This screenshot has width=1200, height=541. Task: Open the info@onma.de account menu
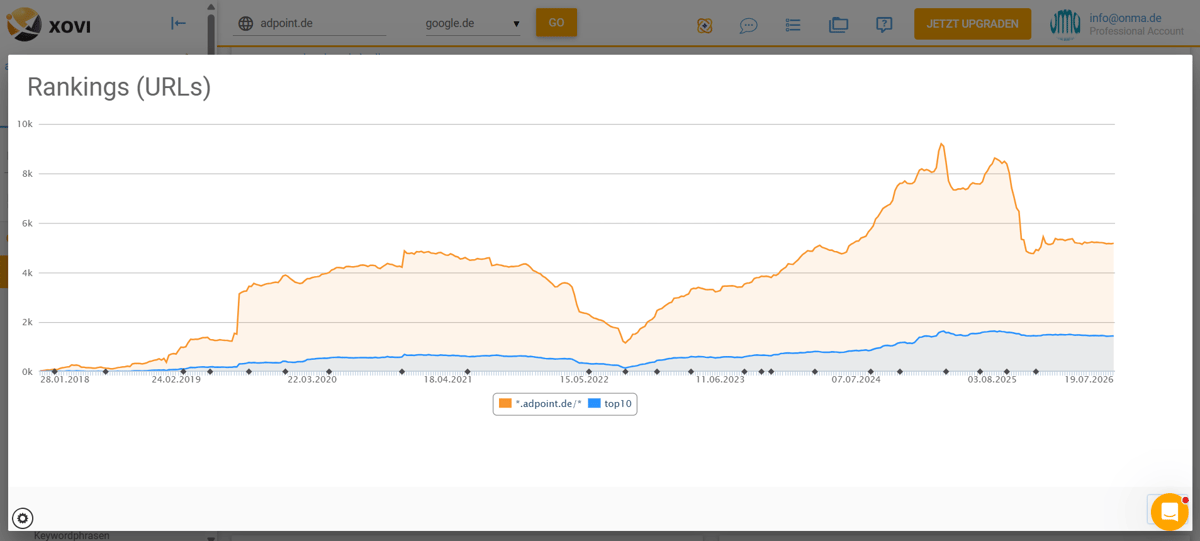pos(1125,17)
